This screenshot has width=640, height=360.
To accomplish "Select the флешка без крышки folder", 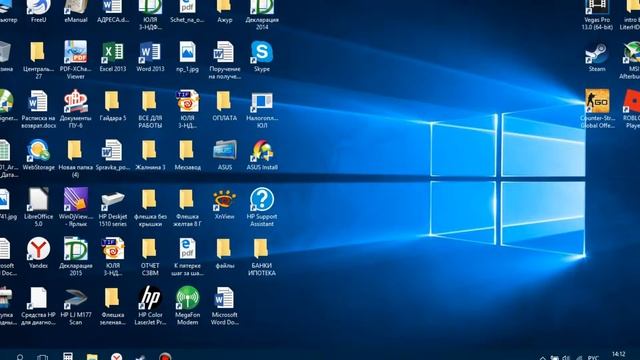I will [x=150, y=207].
